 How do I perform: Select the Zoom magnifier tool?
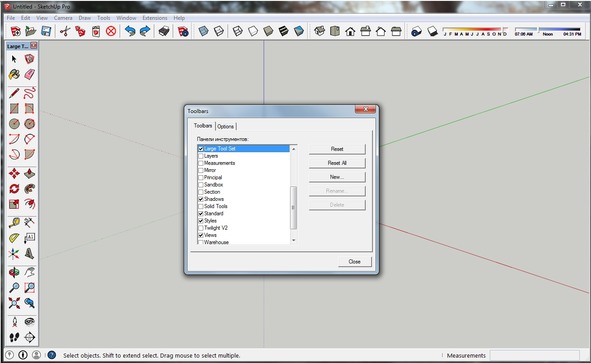coord(14,288)
